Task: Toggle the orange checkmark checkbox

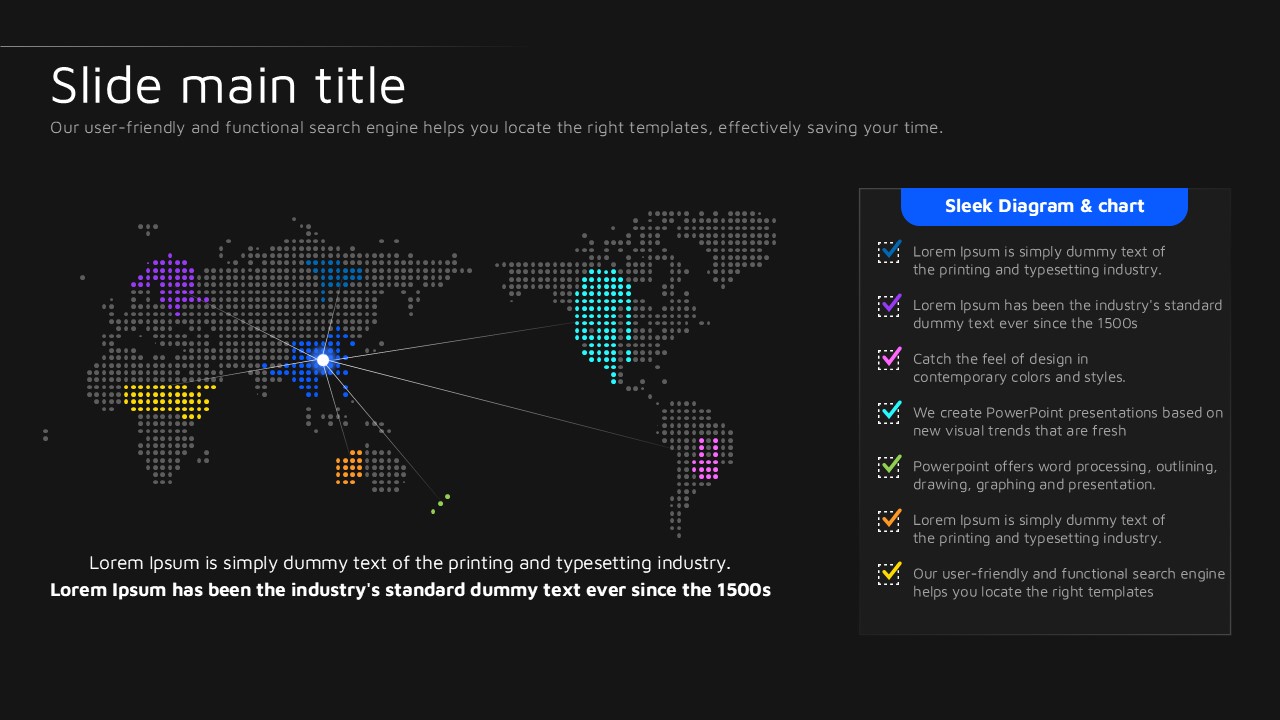Action: pyautogui.click(x=889, y=520)
